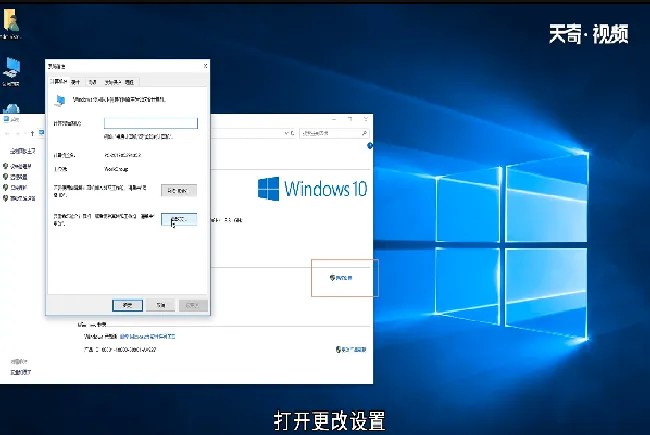Click the Change settings shield link
650x435 pixels.
click(x=341, y=278)
